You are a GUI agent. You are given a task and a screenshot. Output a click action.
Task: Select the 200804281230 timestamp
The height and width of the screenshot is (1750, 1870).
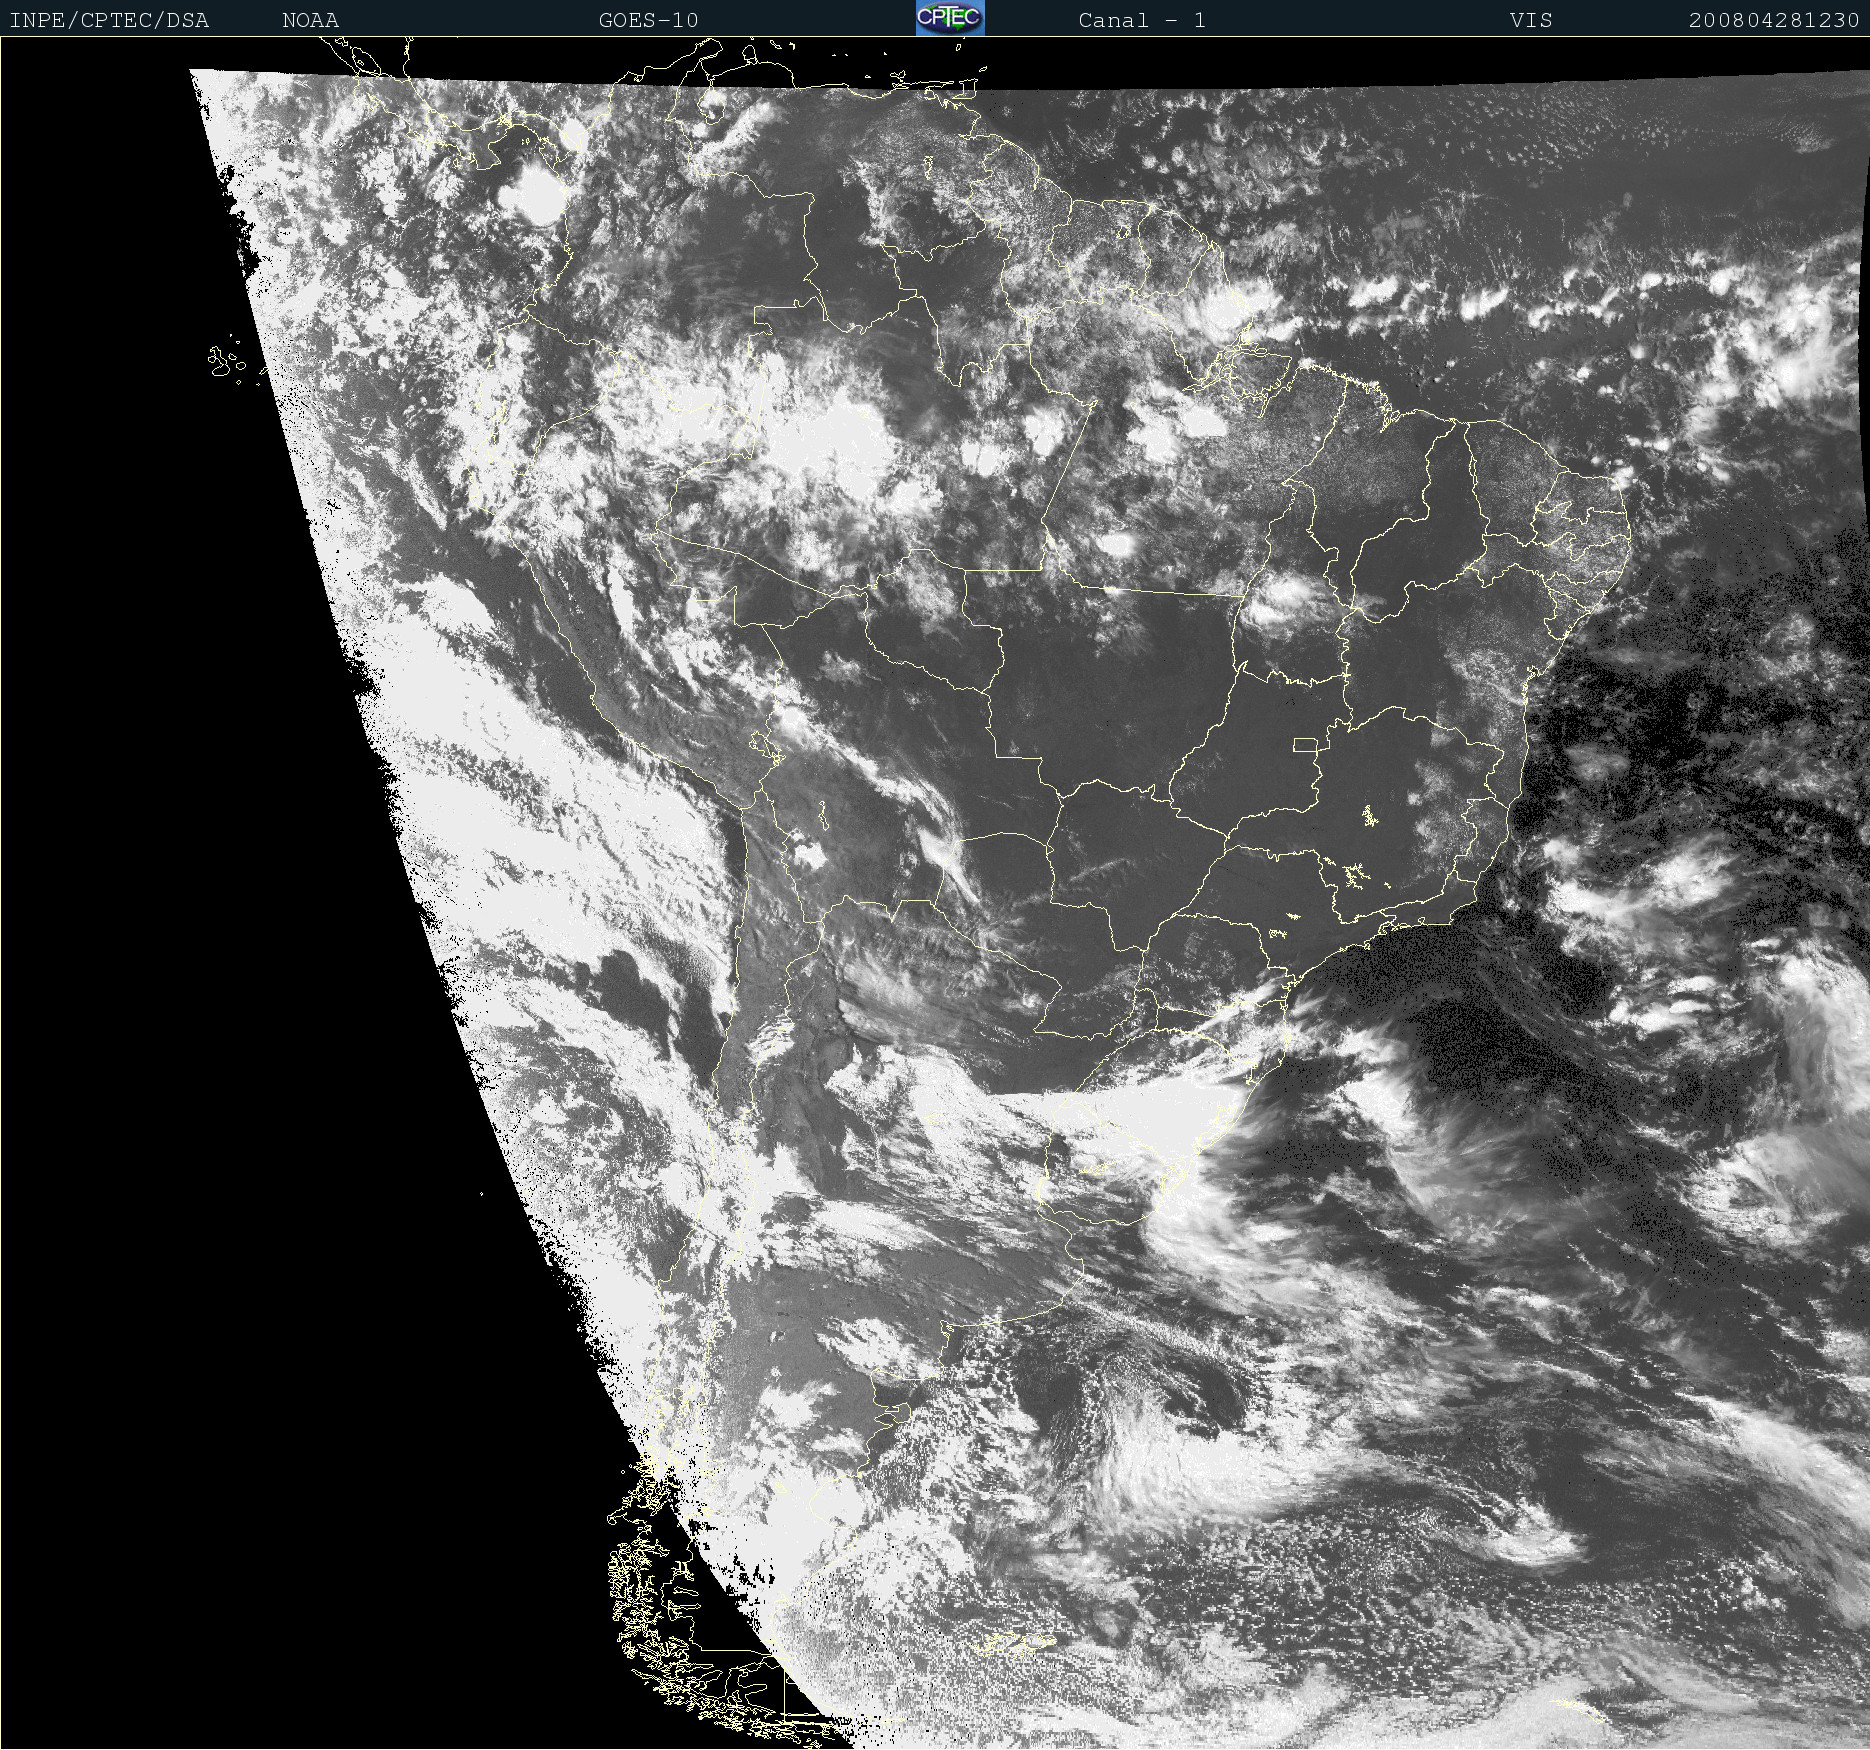coord(1774,20)
